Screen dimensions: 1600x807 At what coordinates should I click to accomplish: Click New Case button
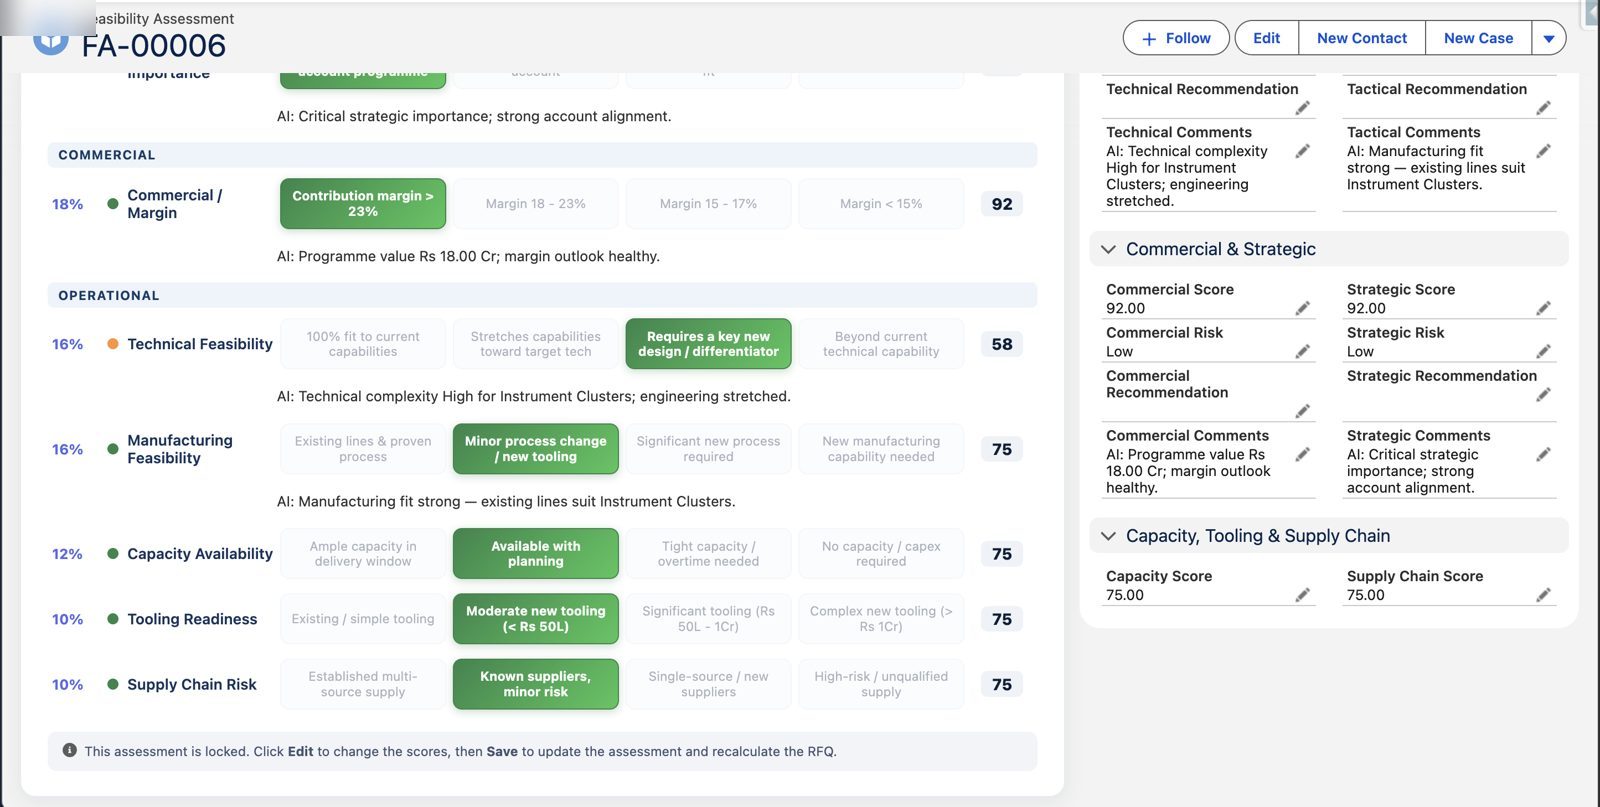click(1478, 38)
